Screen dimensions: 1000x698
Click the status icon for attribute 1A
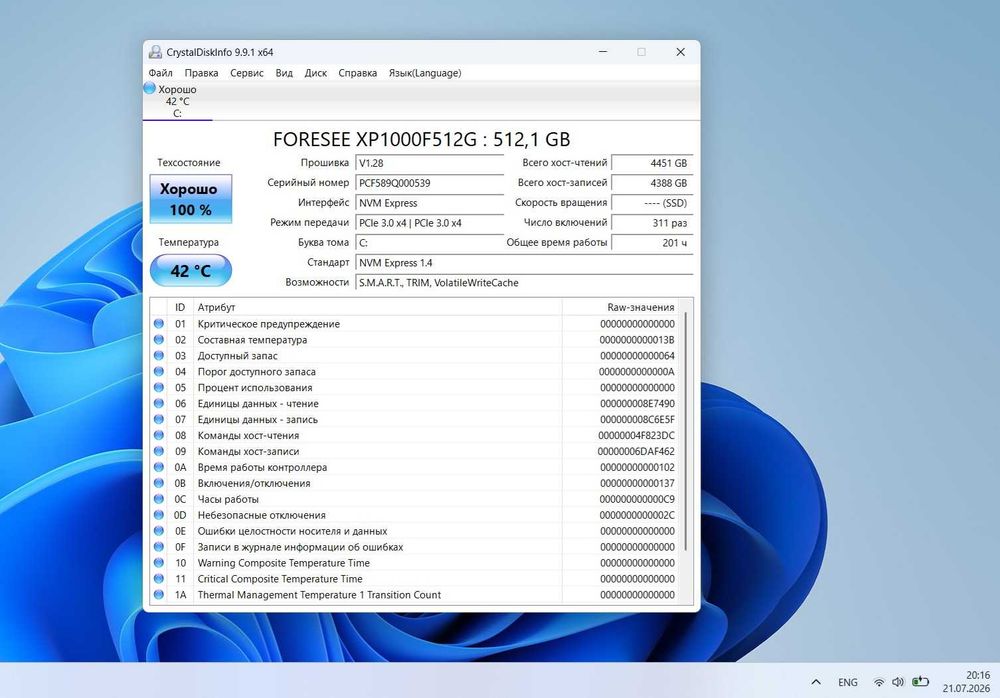click(x=159, y=595)
